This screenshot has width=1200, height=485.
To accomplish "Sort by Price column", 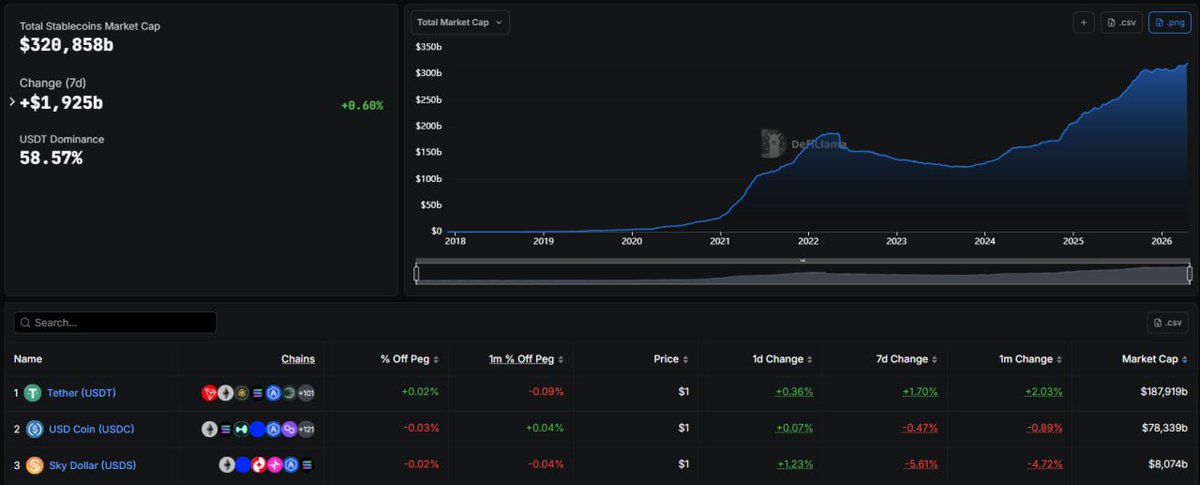I will click(671, 359).
